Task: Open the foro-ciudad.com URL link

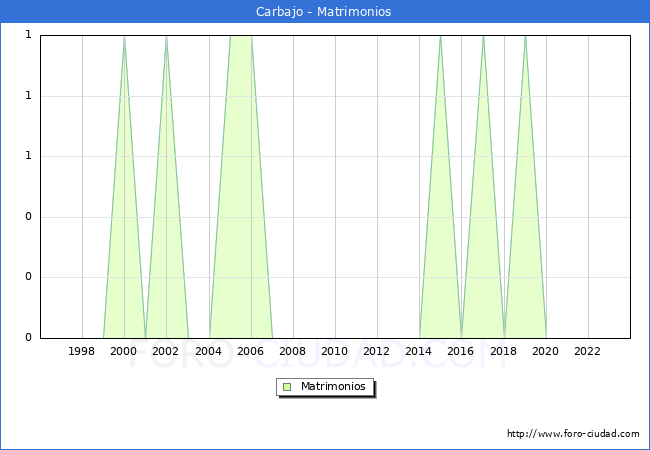Action: pos(573,434)
